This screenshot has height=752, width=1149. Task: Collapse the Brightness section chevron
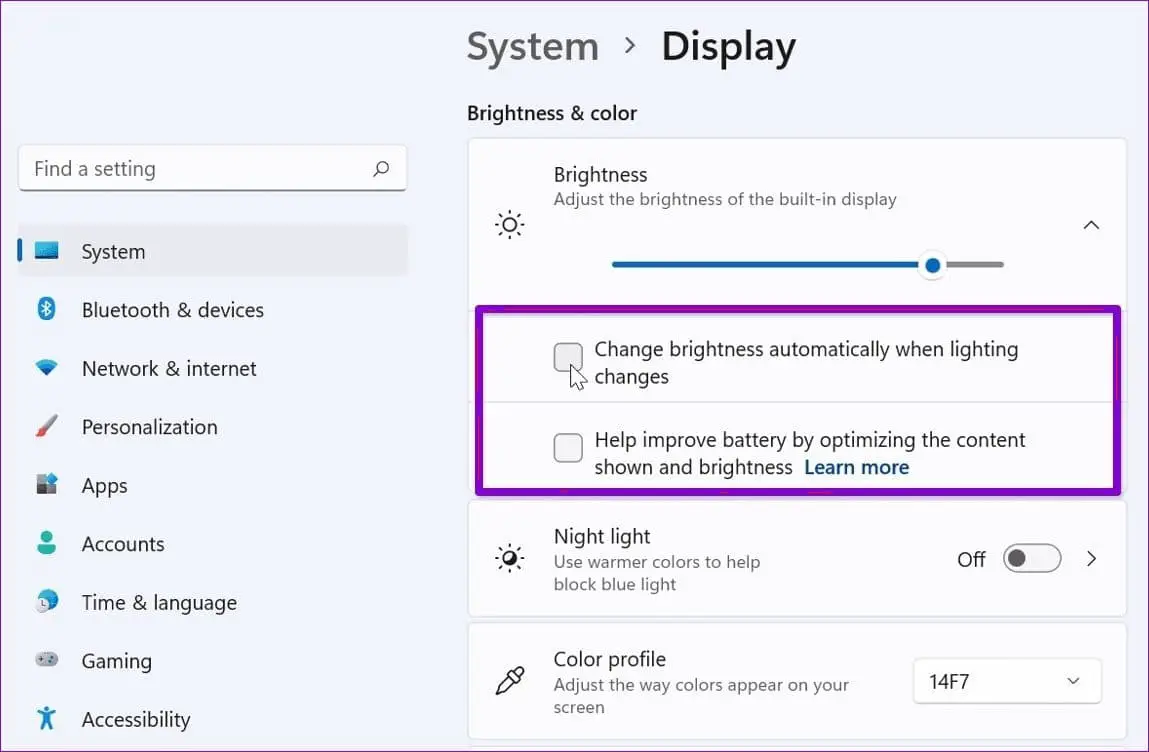(1091, 225)
